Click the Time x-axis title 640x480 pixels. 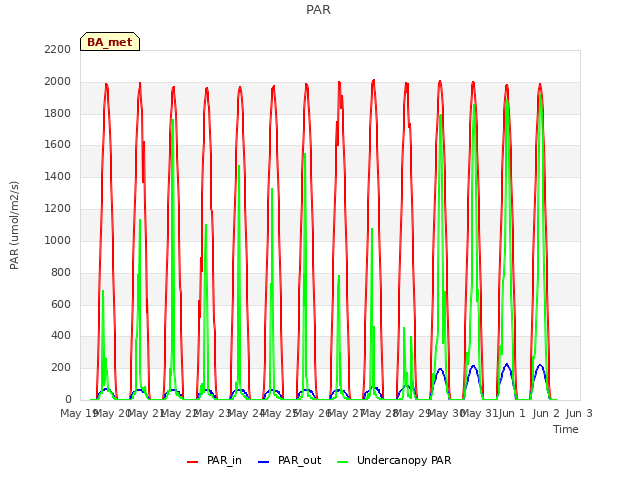pyautogui.click(x=566, y=429)
